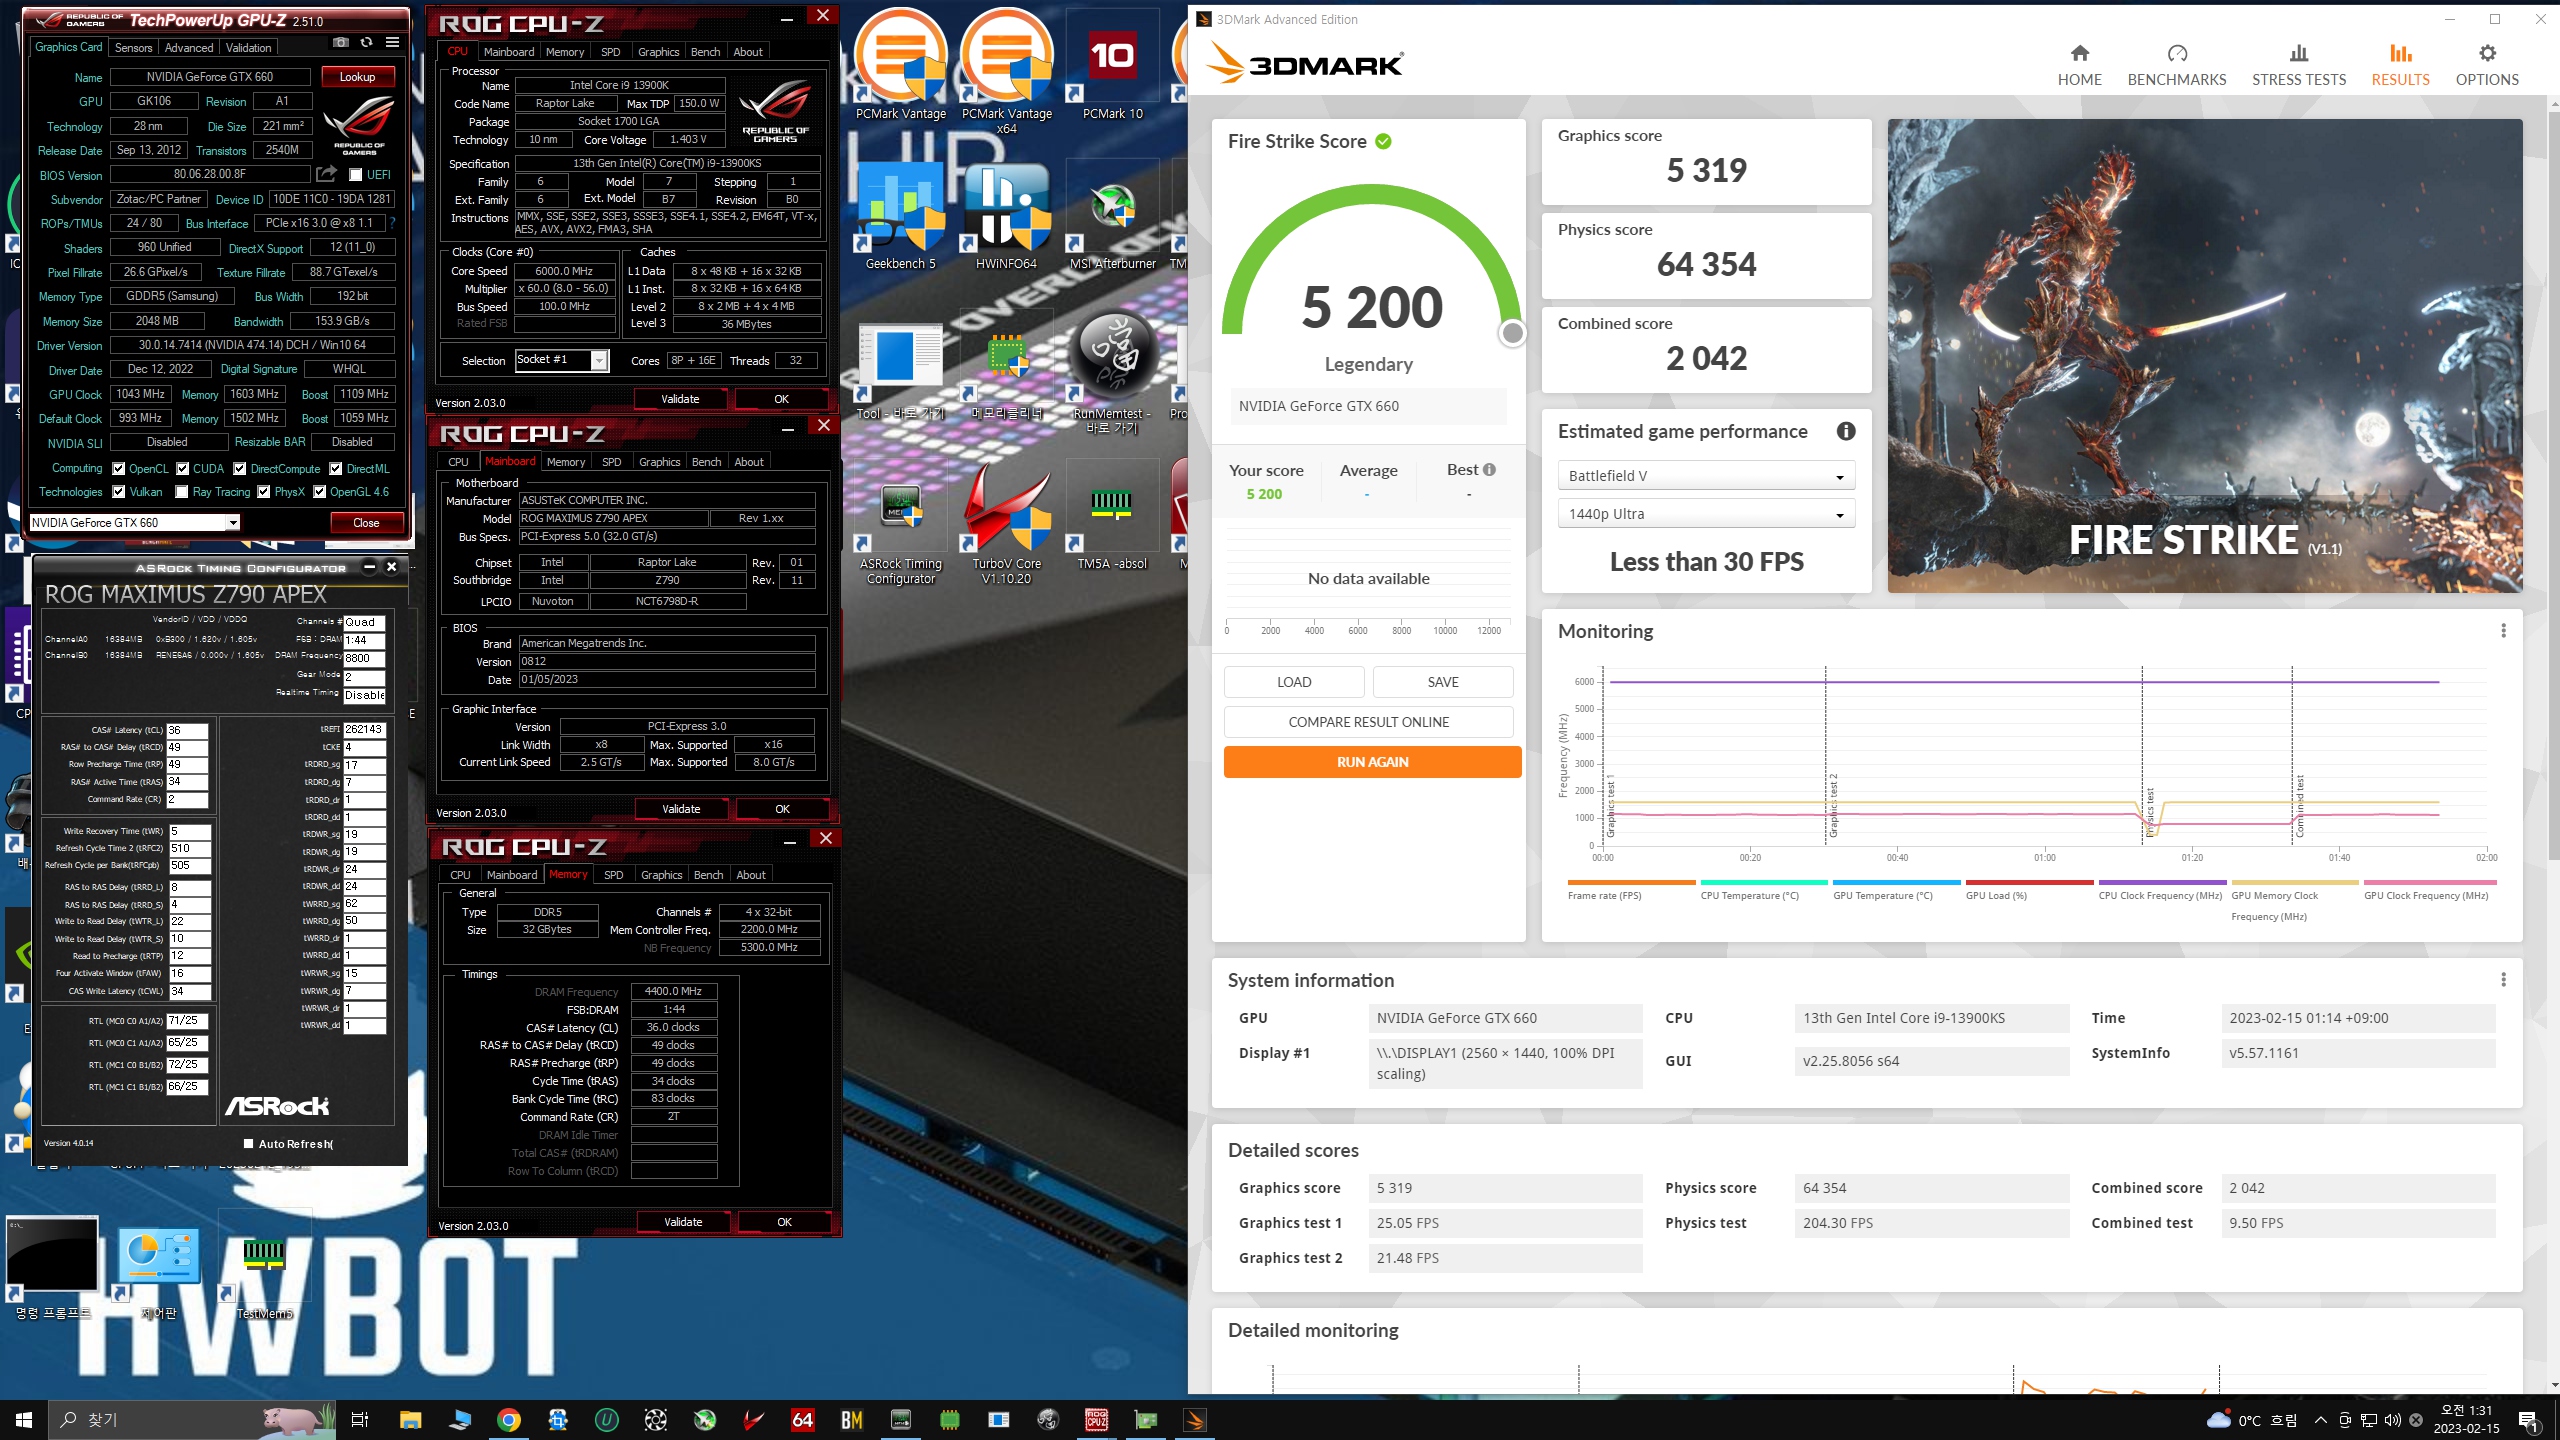2560x1440 pixels.
Task: Click the info icon beside Estimated game performance
Action: point(1846,431)
